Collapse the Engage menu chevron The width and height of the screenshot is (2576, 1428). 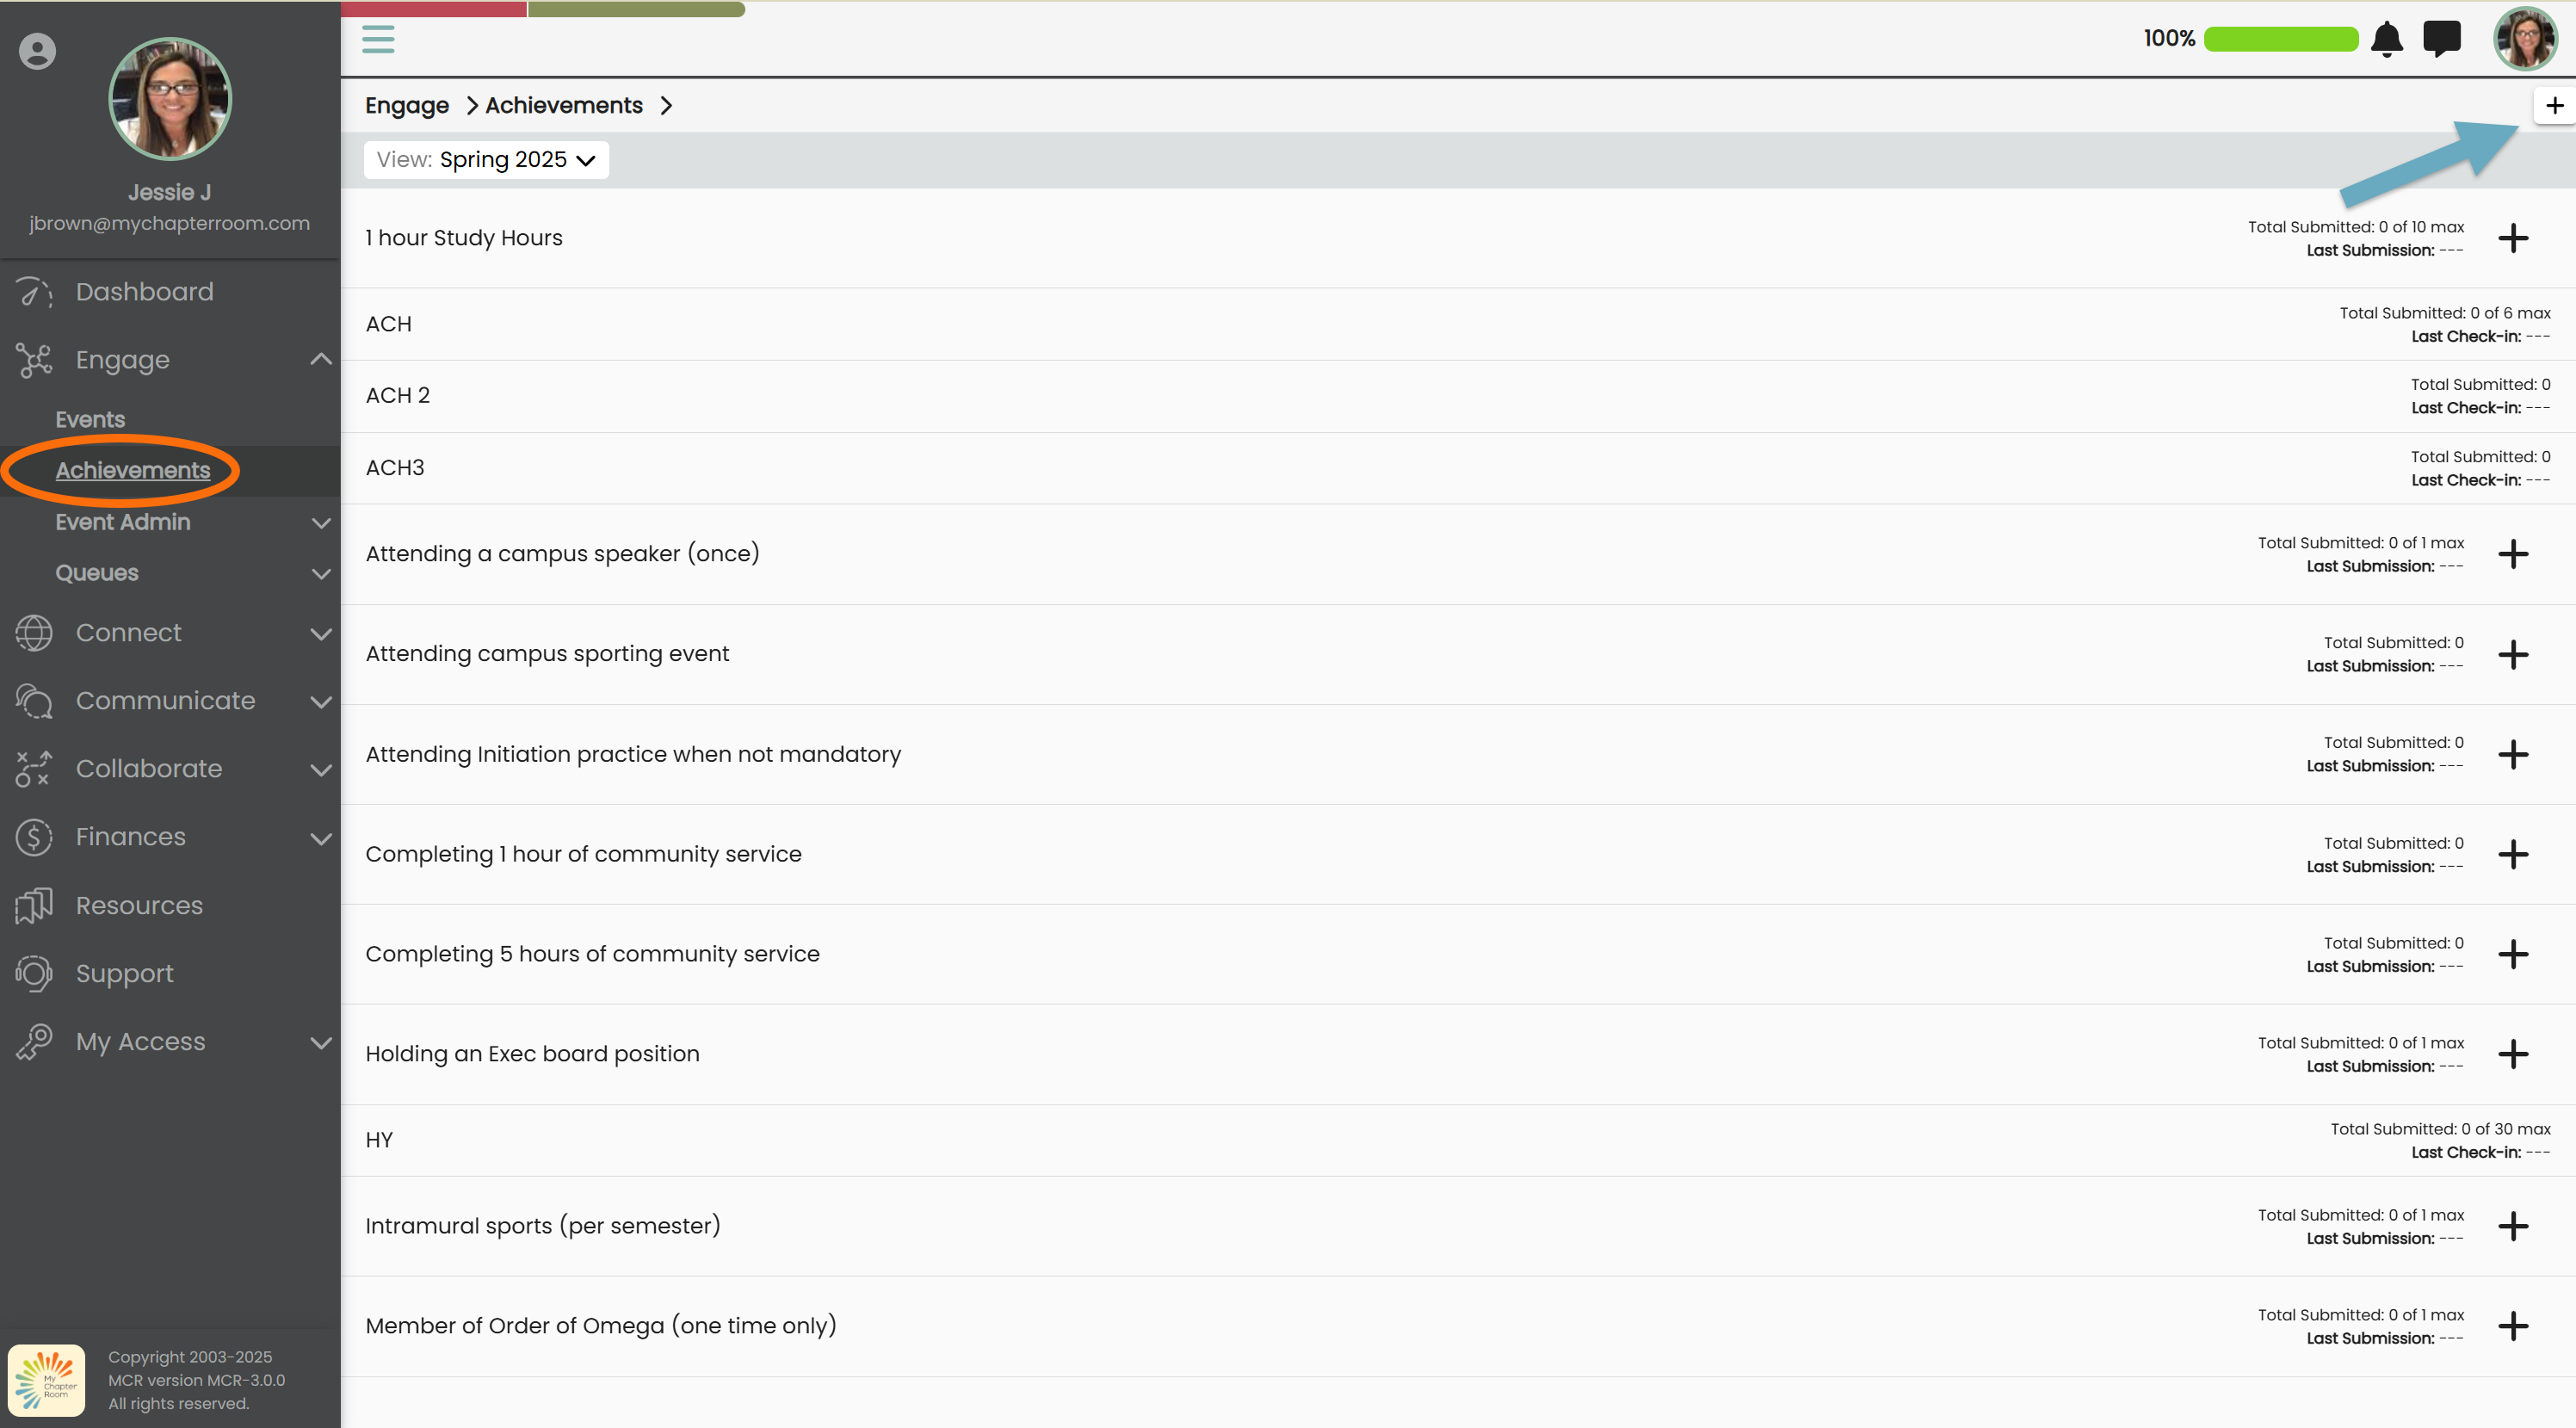pos(321,359)
